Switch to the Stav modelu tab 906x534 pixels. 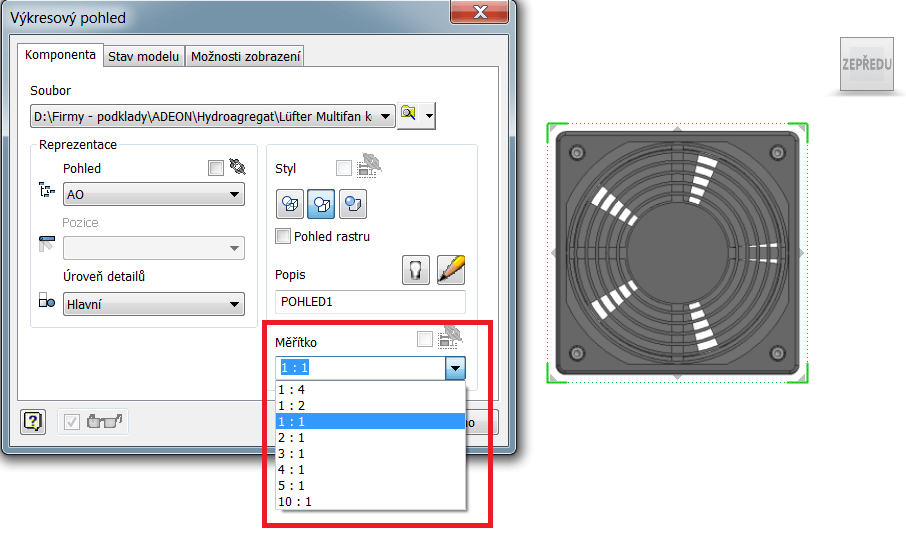click(144, 57)
